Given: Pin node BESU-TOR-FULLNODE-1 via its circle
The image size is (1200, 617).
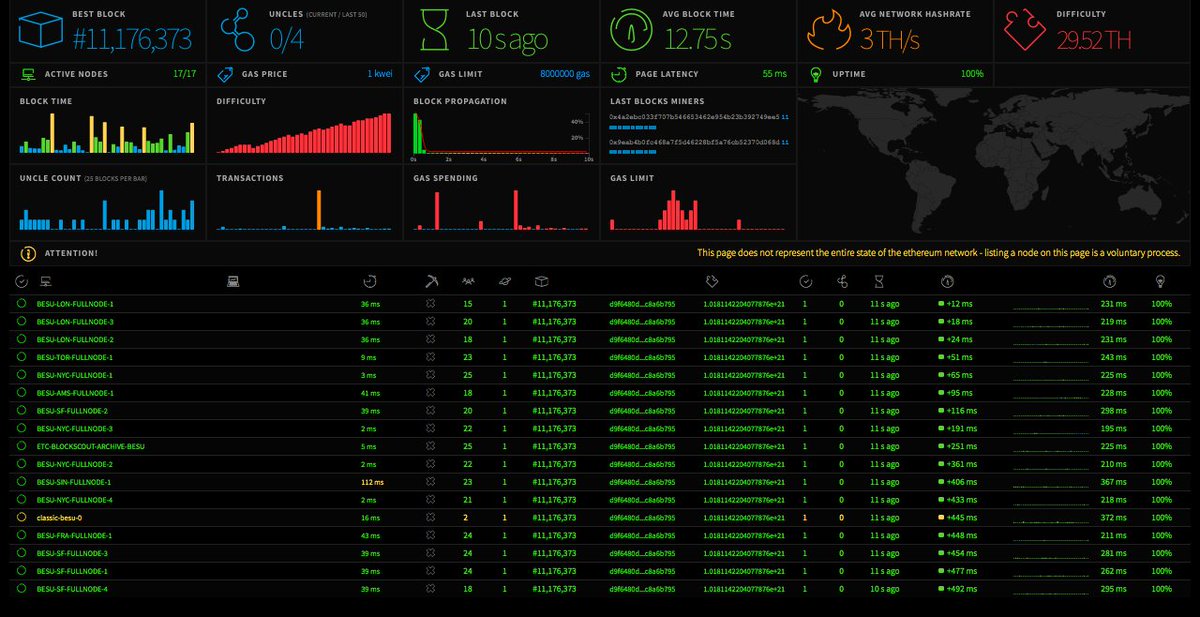Looking at the screenshot, I should point(21,357).
